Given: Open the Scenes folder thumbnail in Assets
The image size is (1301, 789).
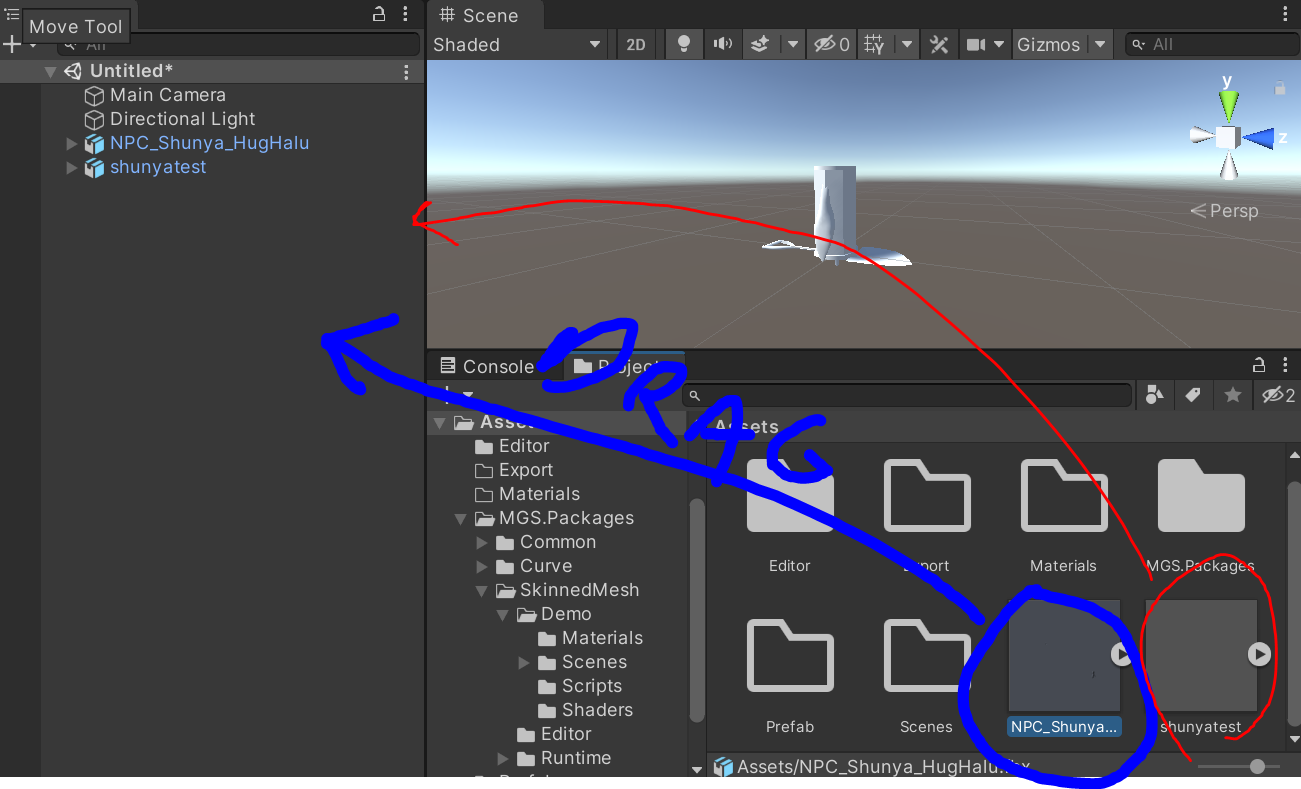Looking at the screenshot, I should tap(926, 656).
